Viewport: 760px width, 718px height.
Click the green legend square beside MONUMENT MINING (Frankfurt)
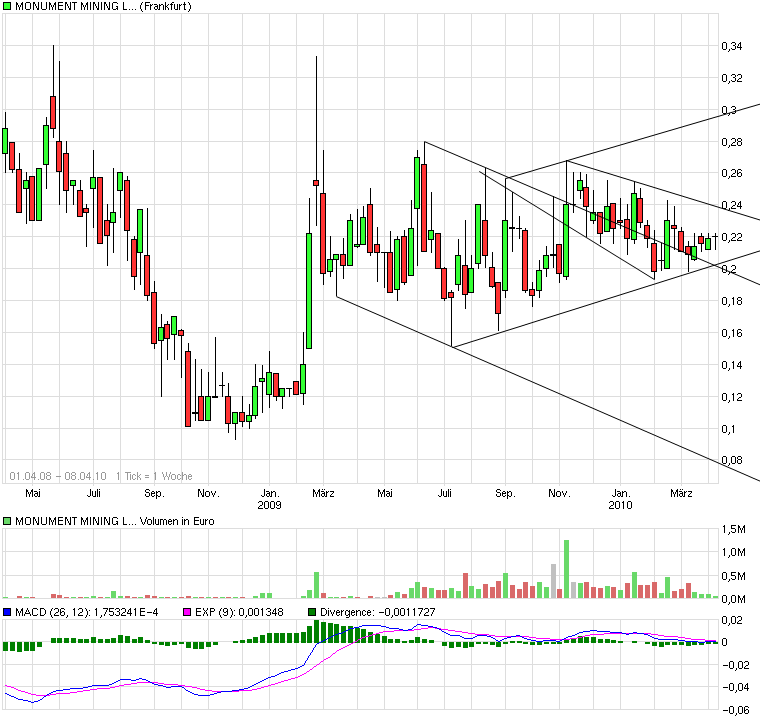coord(7,6)
